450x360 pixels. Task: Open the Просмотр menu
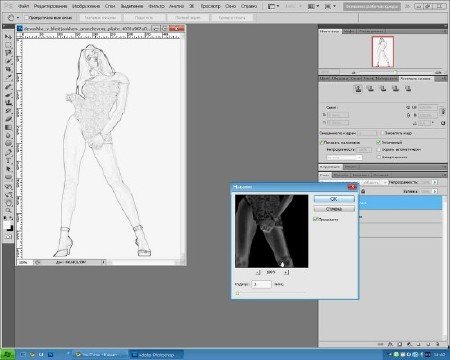210,6
